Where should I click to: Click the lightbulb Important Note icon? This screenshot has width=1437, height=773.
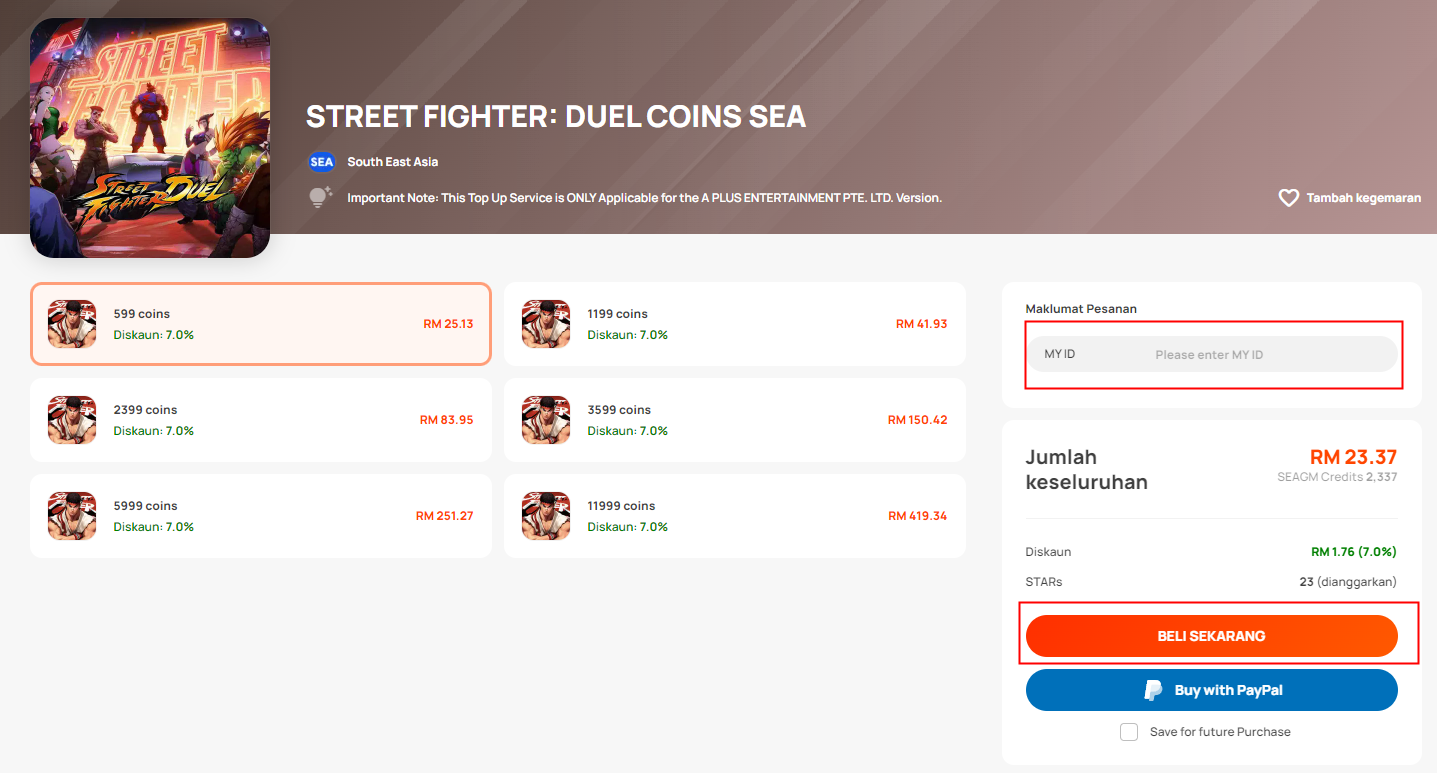(320, 197)
